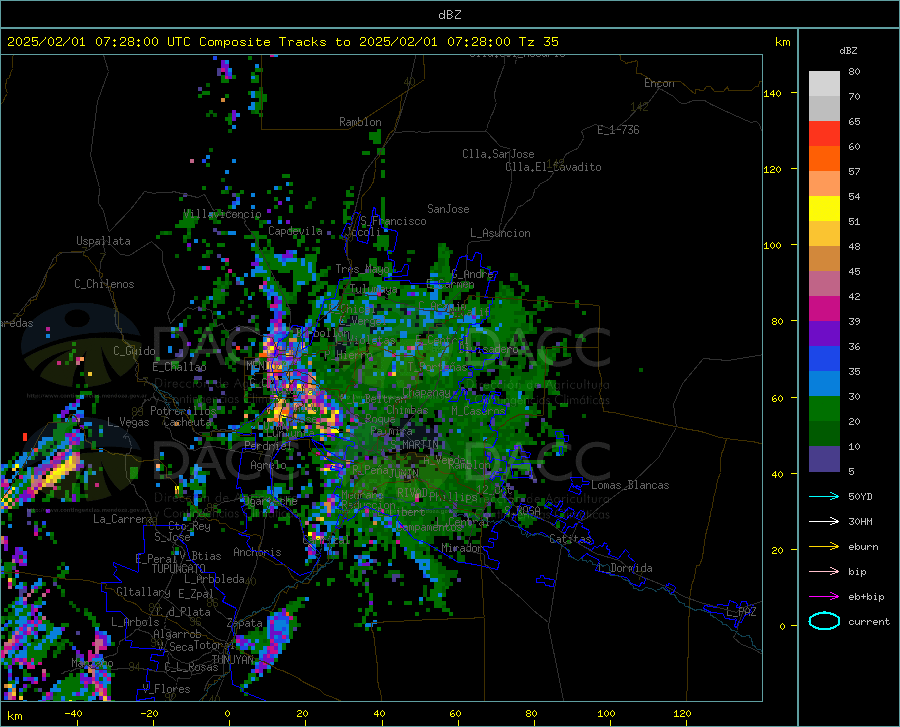Viewport: 900px width, 727px height.
Task: Click the Clla.El_Cavadito map label
Action: click(553, 167)
